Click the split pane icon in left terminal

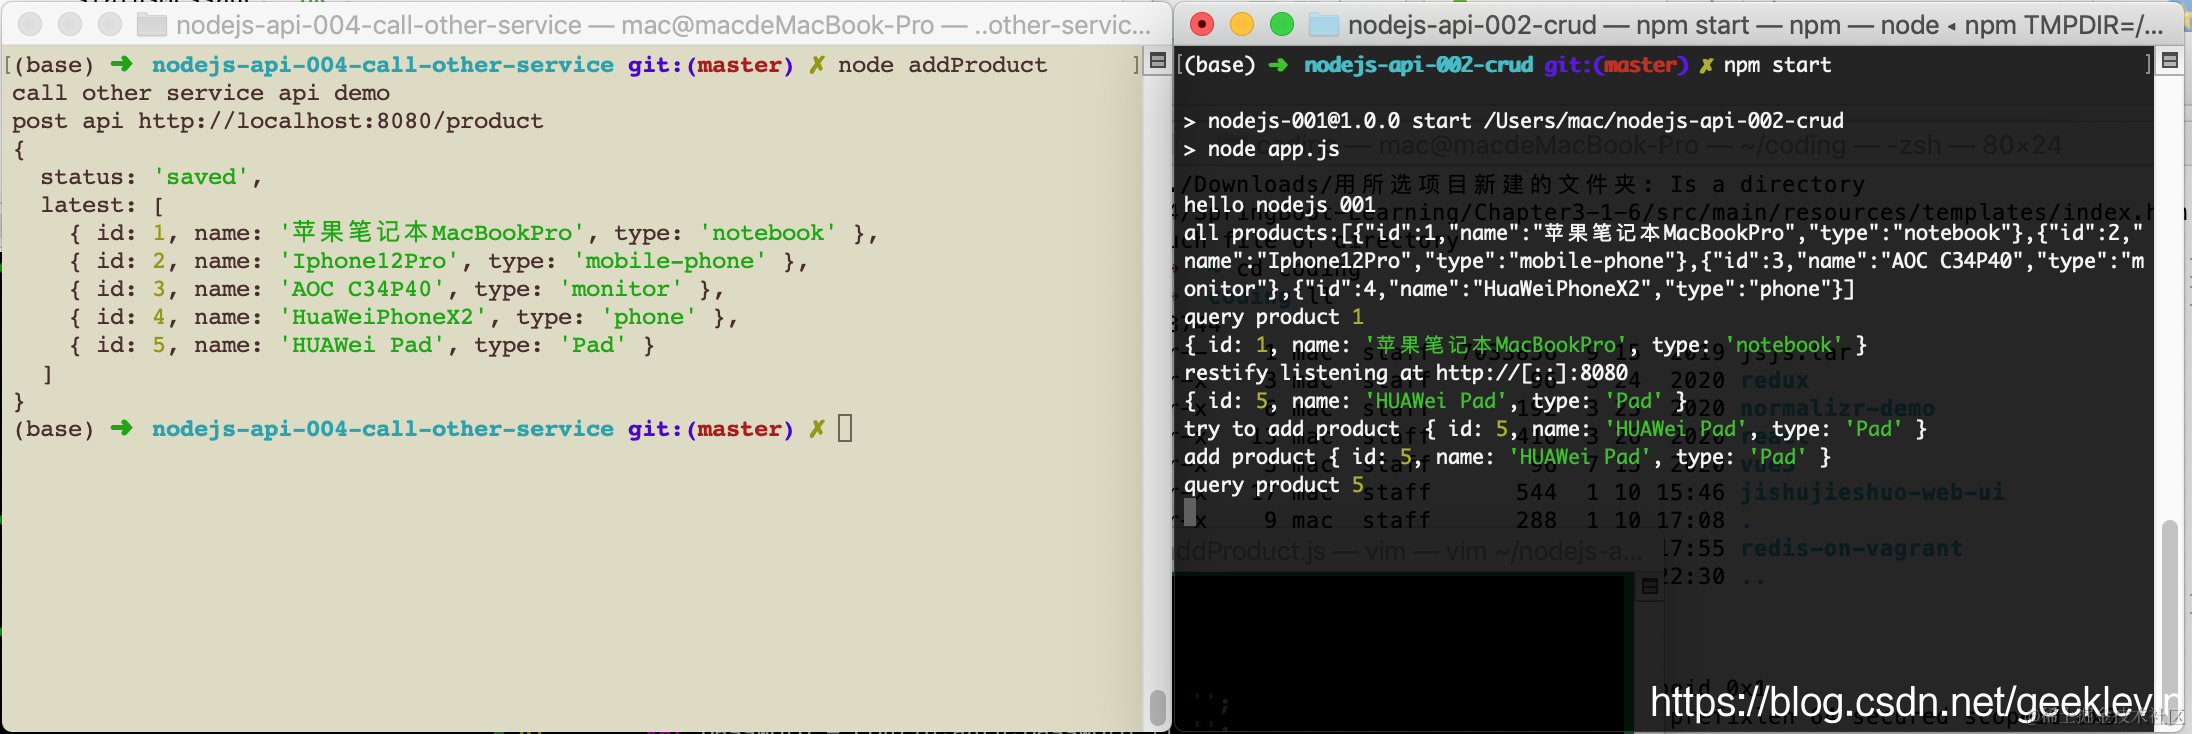click(x=1158, y=61)
